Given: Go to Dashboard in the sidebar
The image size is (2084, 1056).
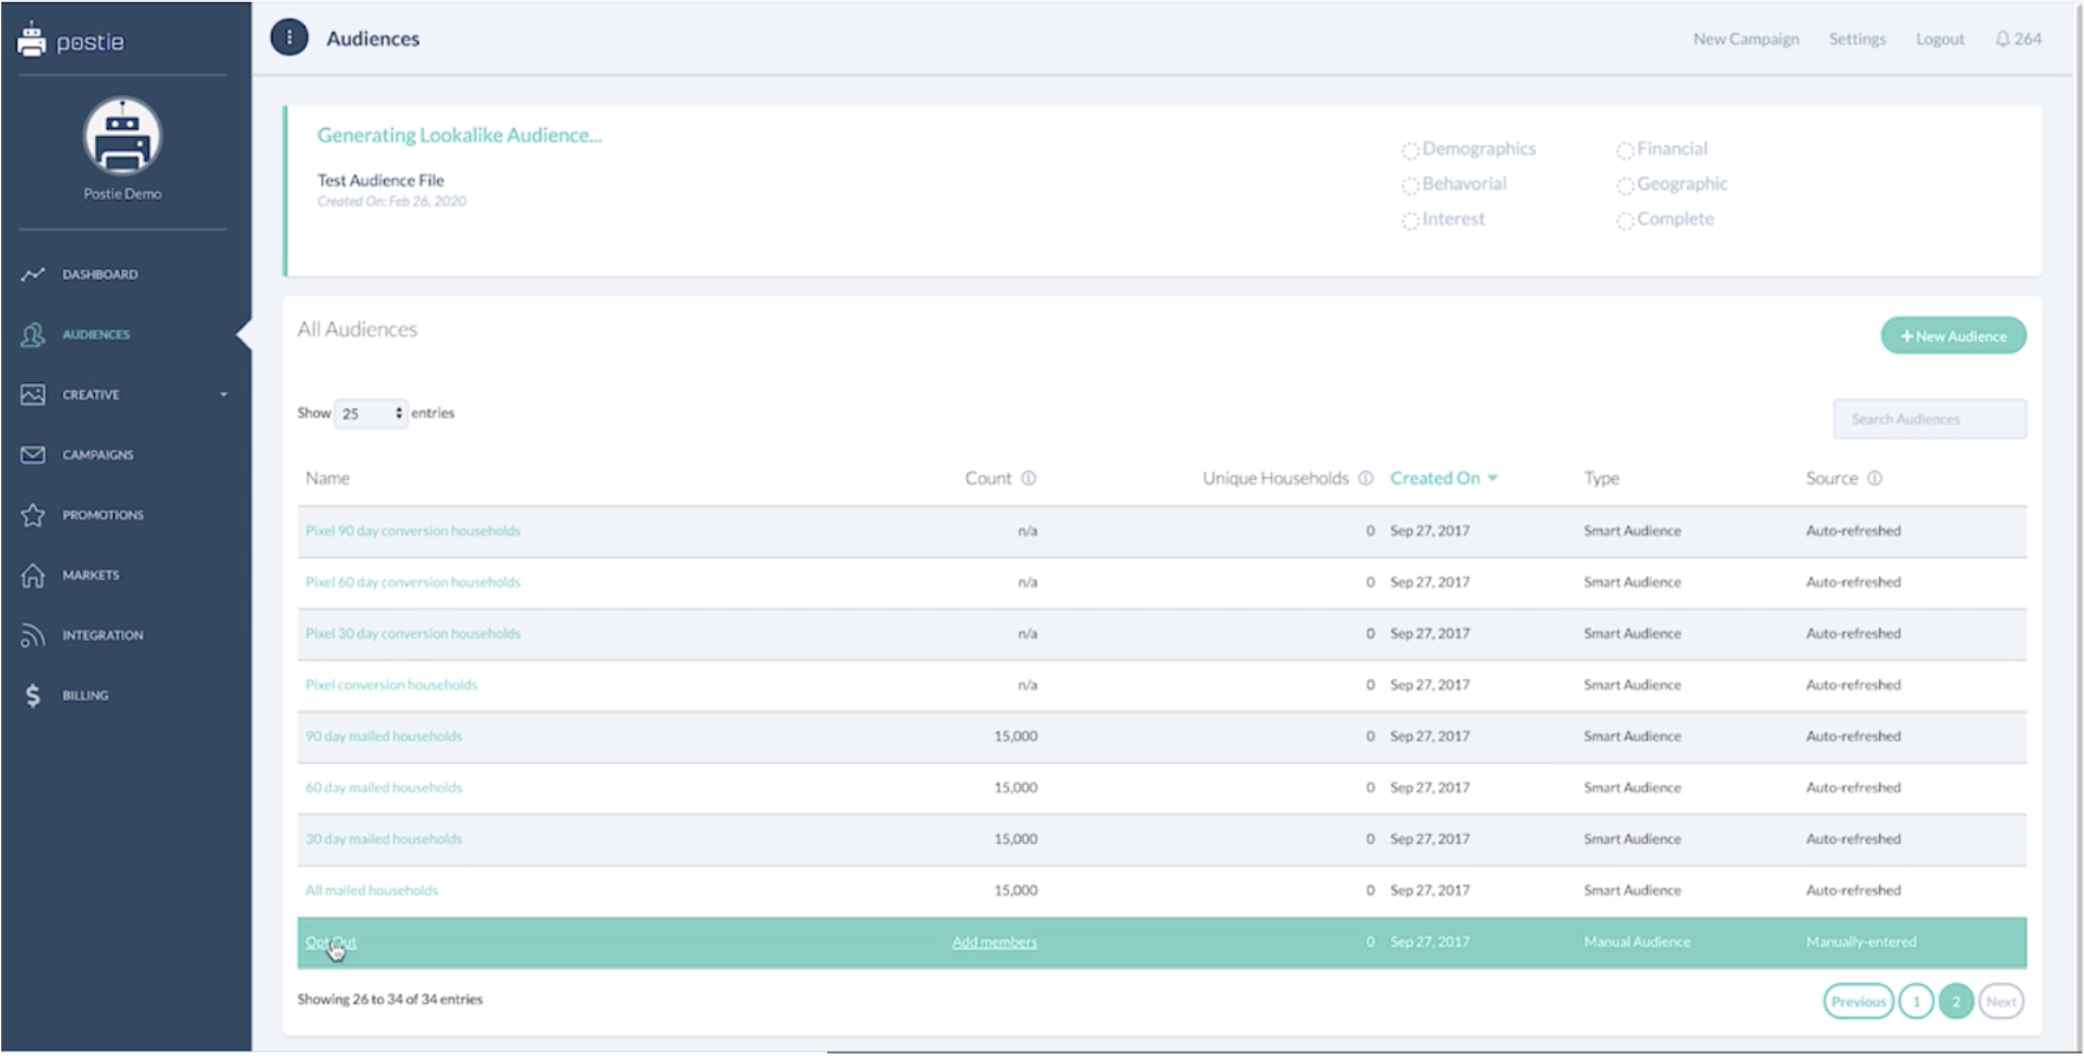Looking at the screenshot, I should (x=99, y=274).
